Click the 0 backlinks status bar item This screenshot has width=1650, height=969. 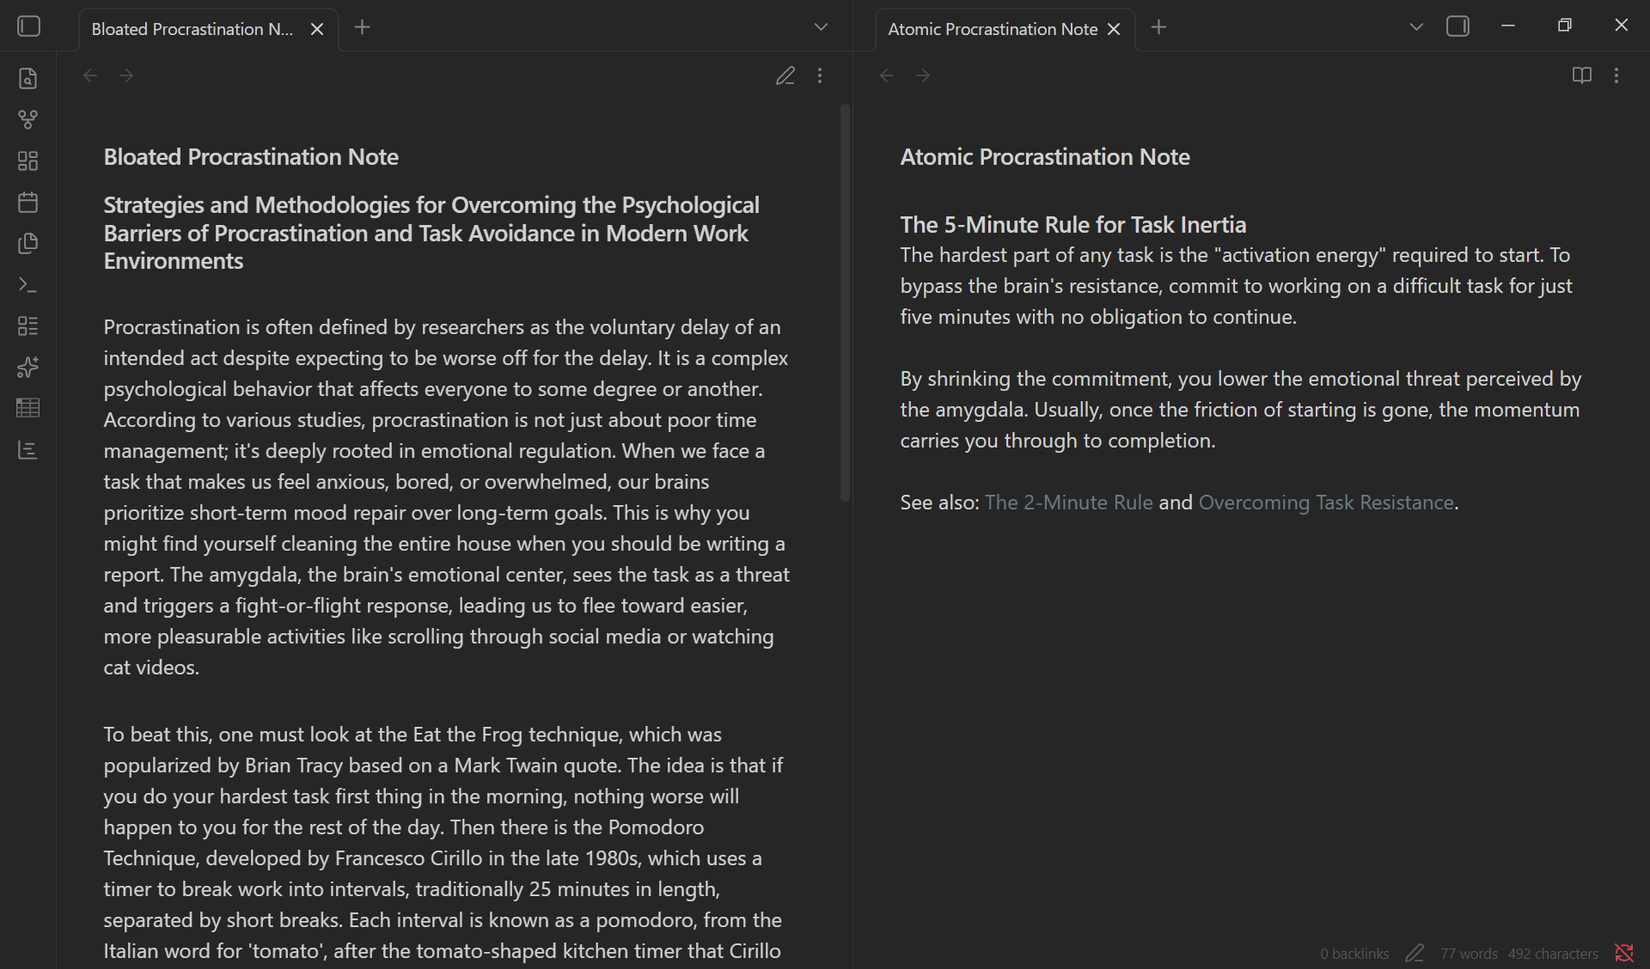click(x=1354, y=954)
